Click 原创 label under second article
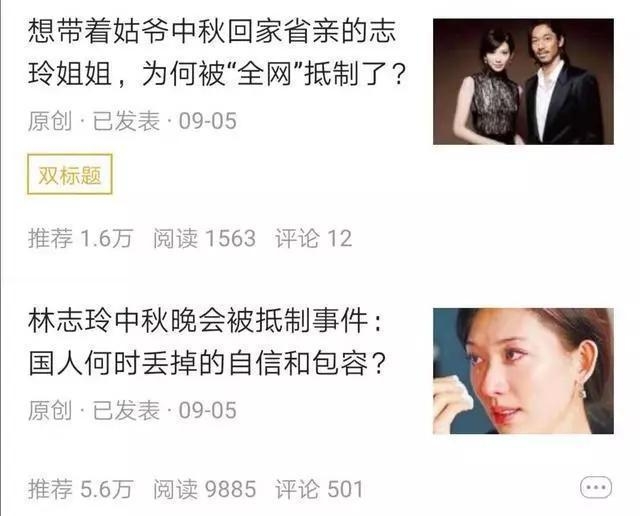This screenshot has width=640, height=516. pos(50,410)
